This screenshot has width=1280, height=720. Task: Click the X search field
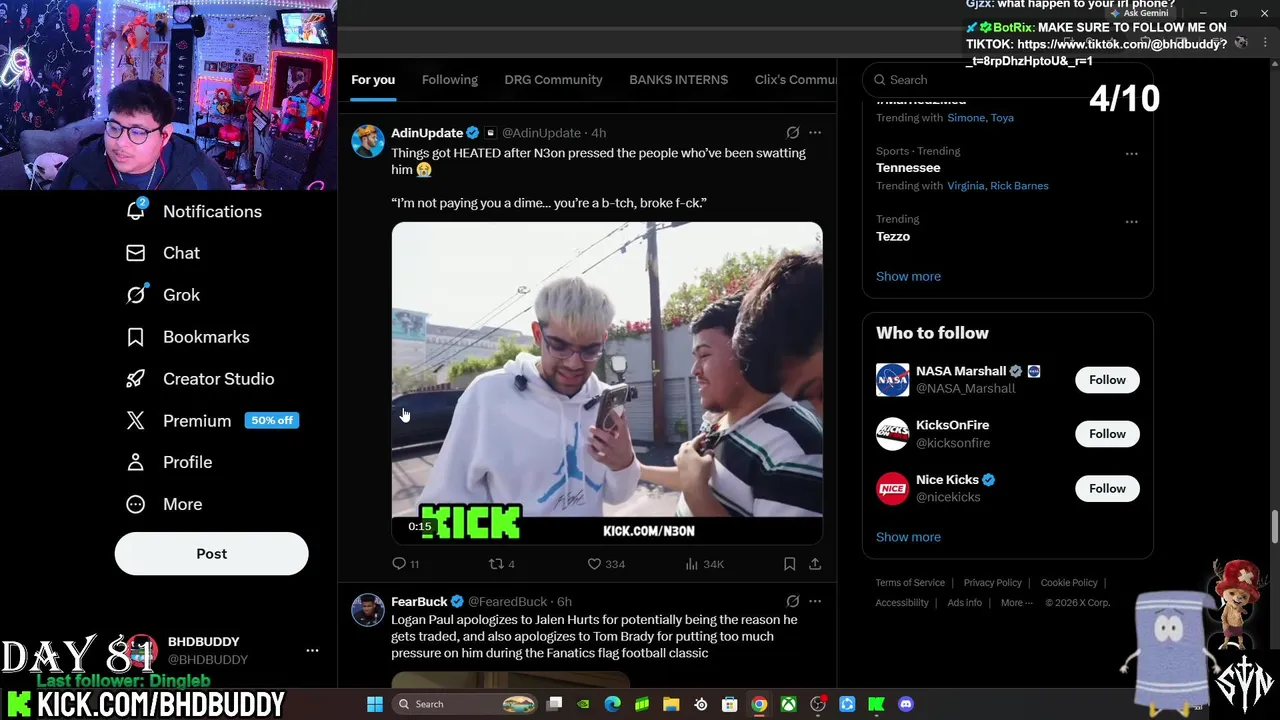pyautogui.click(x=1008, y=80)
